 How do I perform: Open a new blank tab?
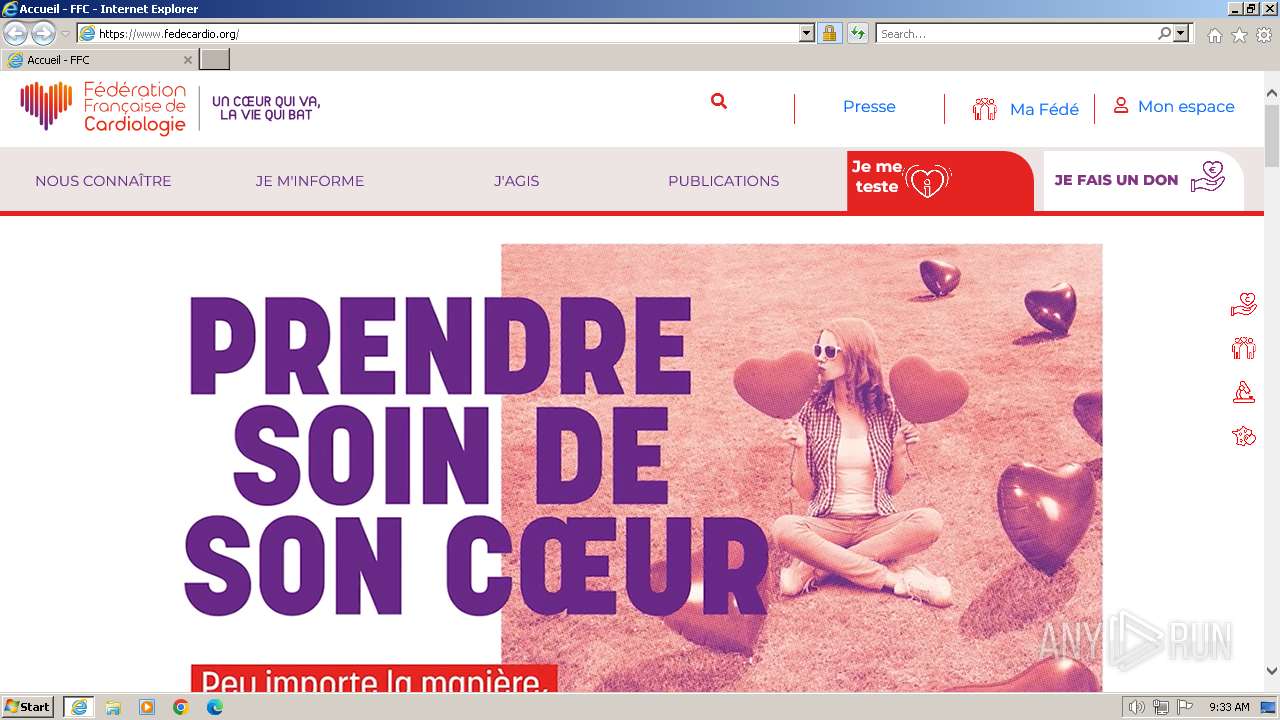click(x=214, y=59)
